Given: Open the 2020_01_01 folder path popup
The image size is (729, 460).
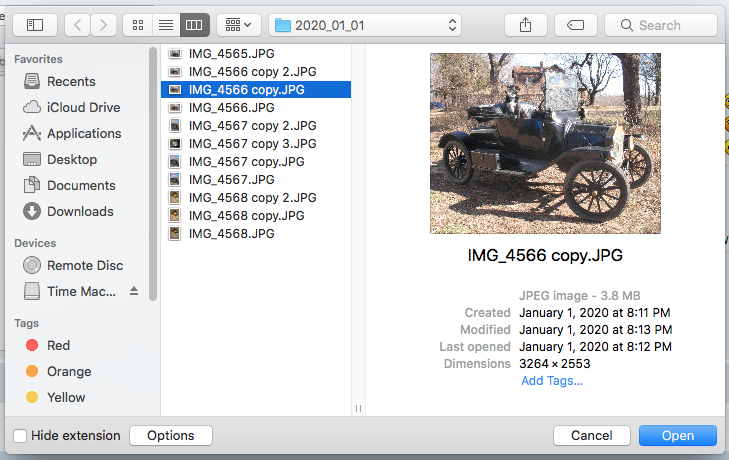Looking at the screenshot, I should tap(366, 25).
